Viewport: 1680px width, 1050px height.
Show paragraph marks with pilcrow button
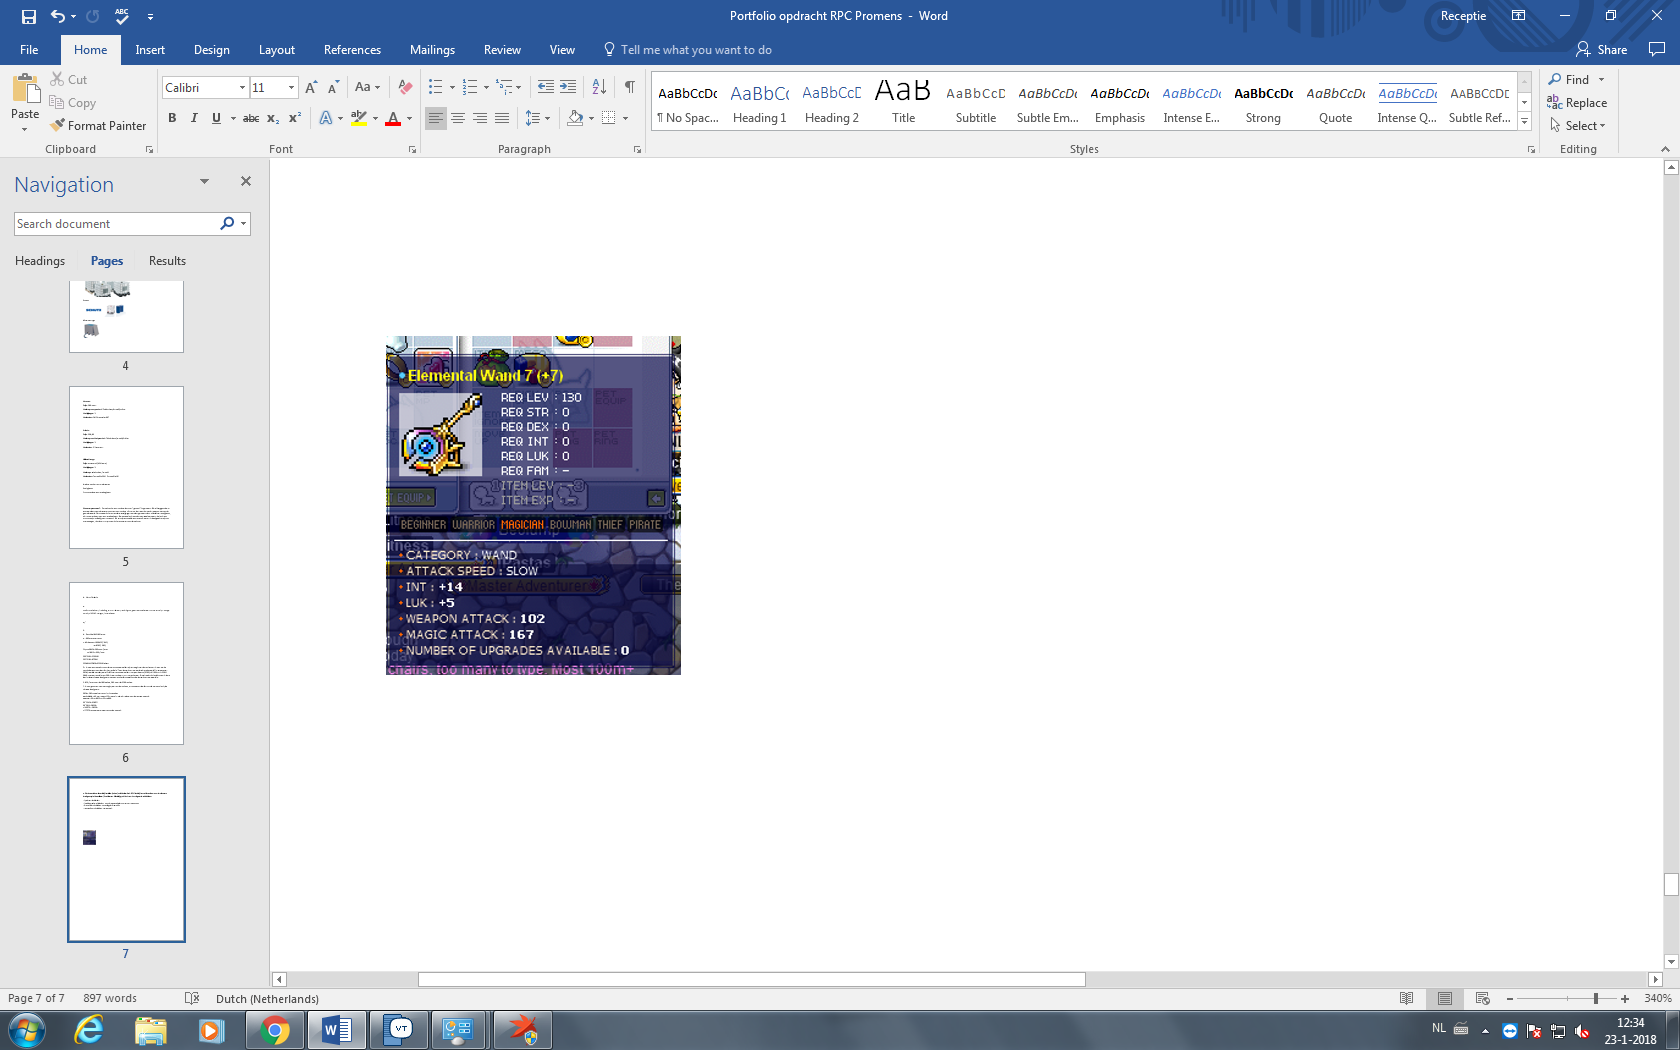(630, 88)
